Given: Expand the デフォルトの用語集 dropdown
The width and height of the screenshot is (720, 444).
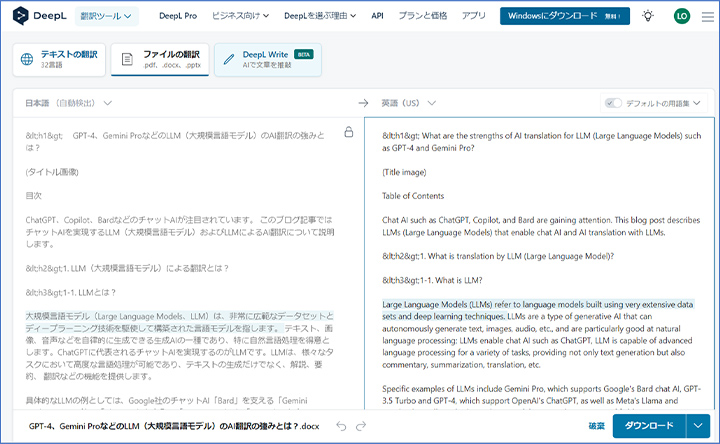Looking at the screenshot, I should pos(663,103).
